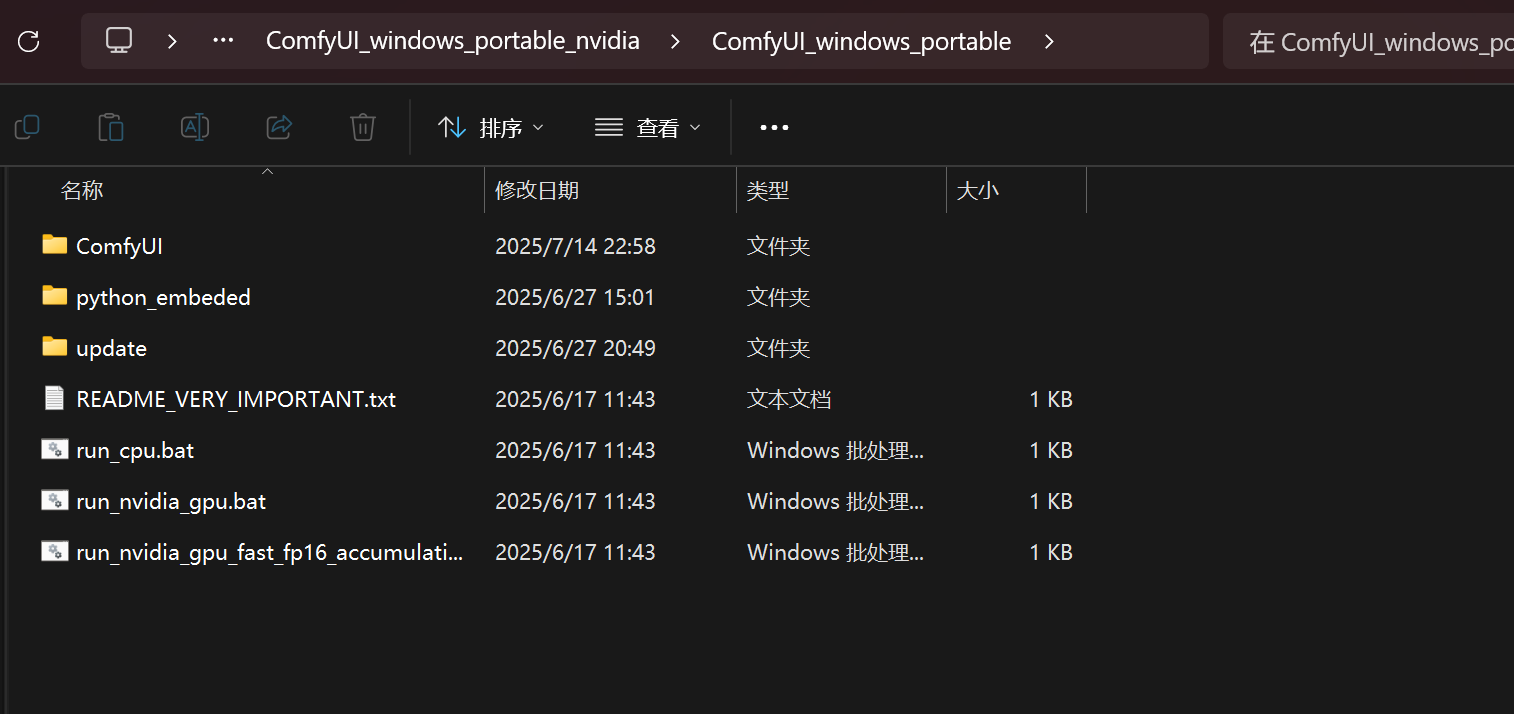Sort by 修改日期 column header
The width and height of the screenshot is (1514, 714).
[537, 190]
